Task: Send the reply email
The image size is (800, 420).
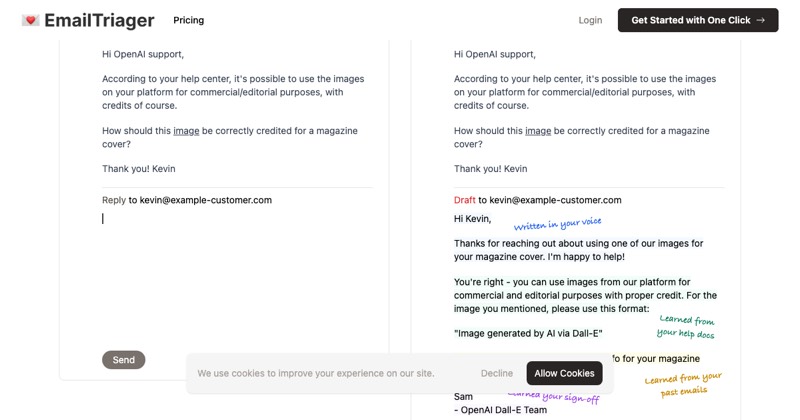Action: pos(123,360)
